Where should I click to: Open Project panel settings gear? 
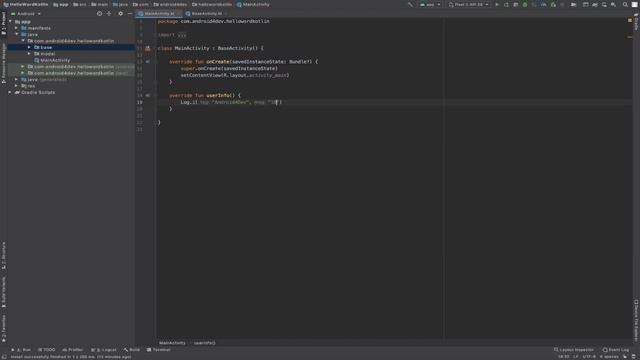pos(120,13)
